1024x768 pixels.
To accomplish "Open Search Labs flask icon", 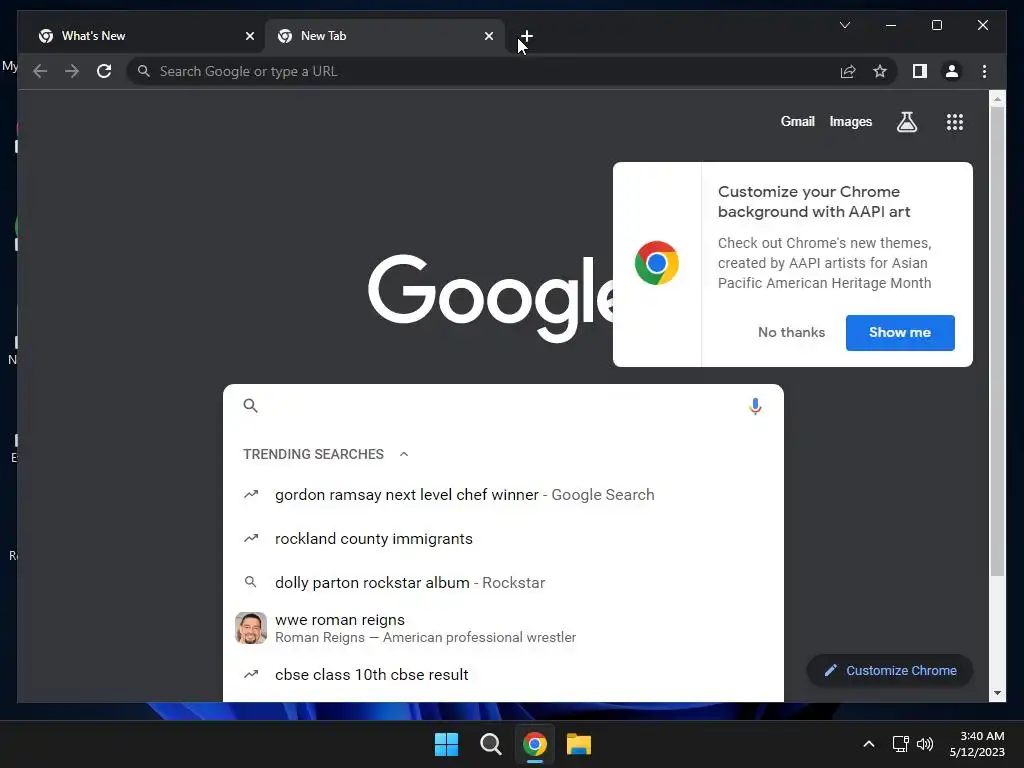I will [906, 121].
